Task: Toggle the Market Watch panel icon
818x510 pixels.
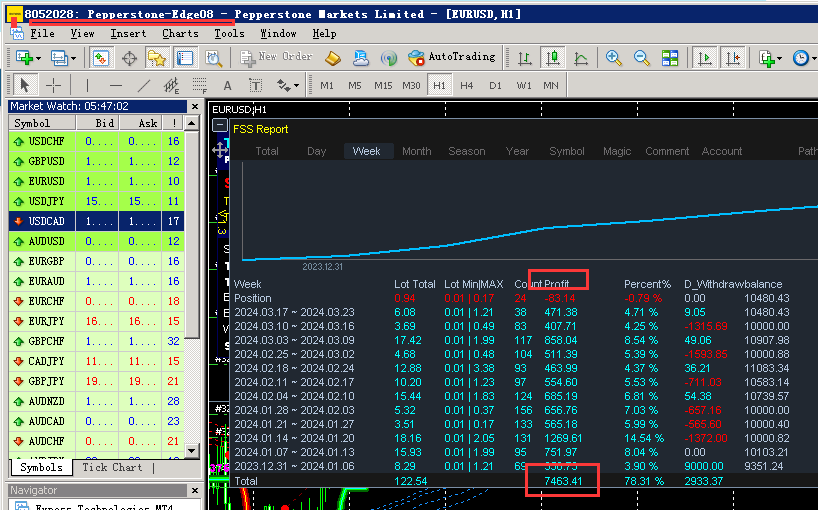Action: (101, 57)
